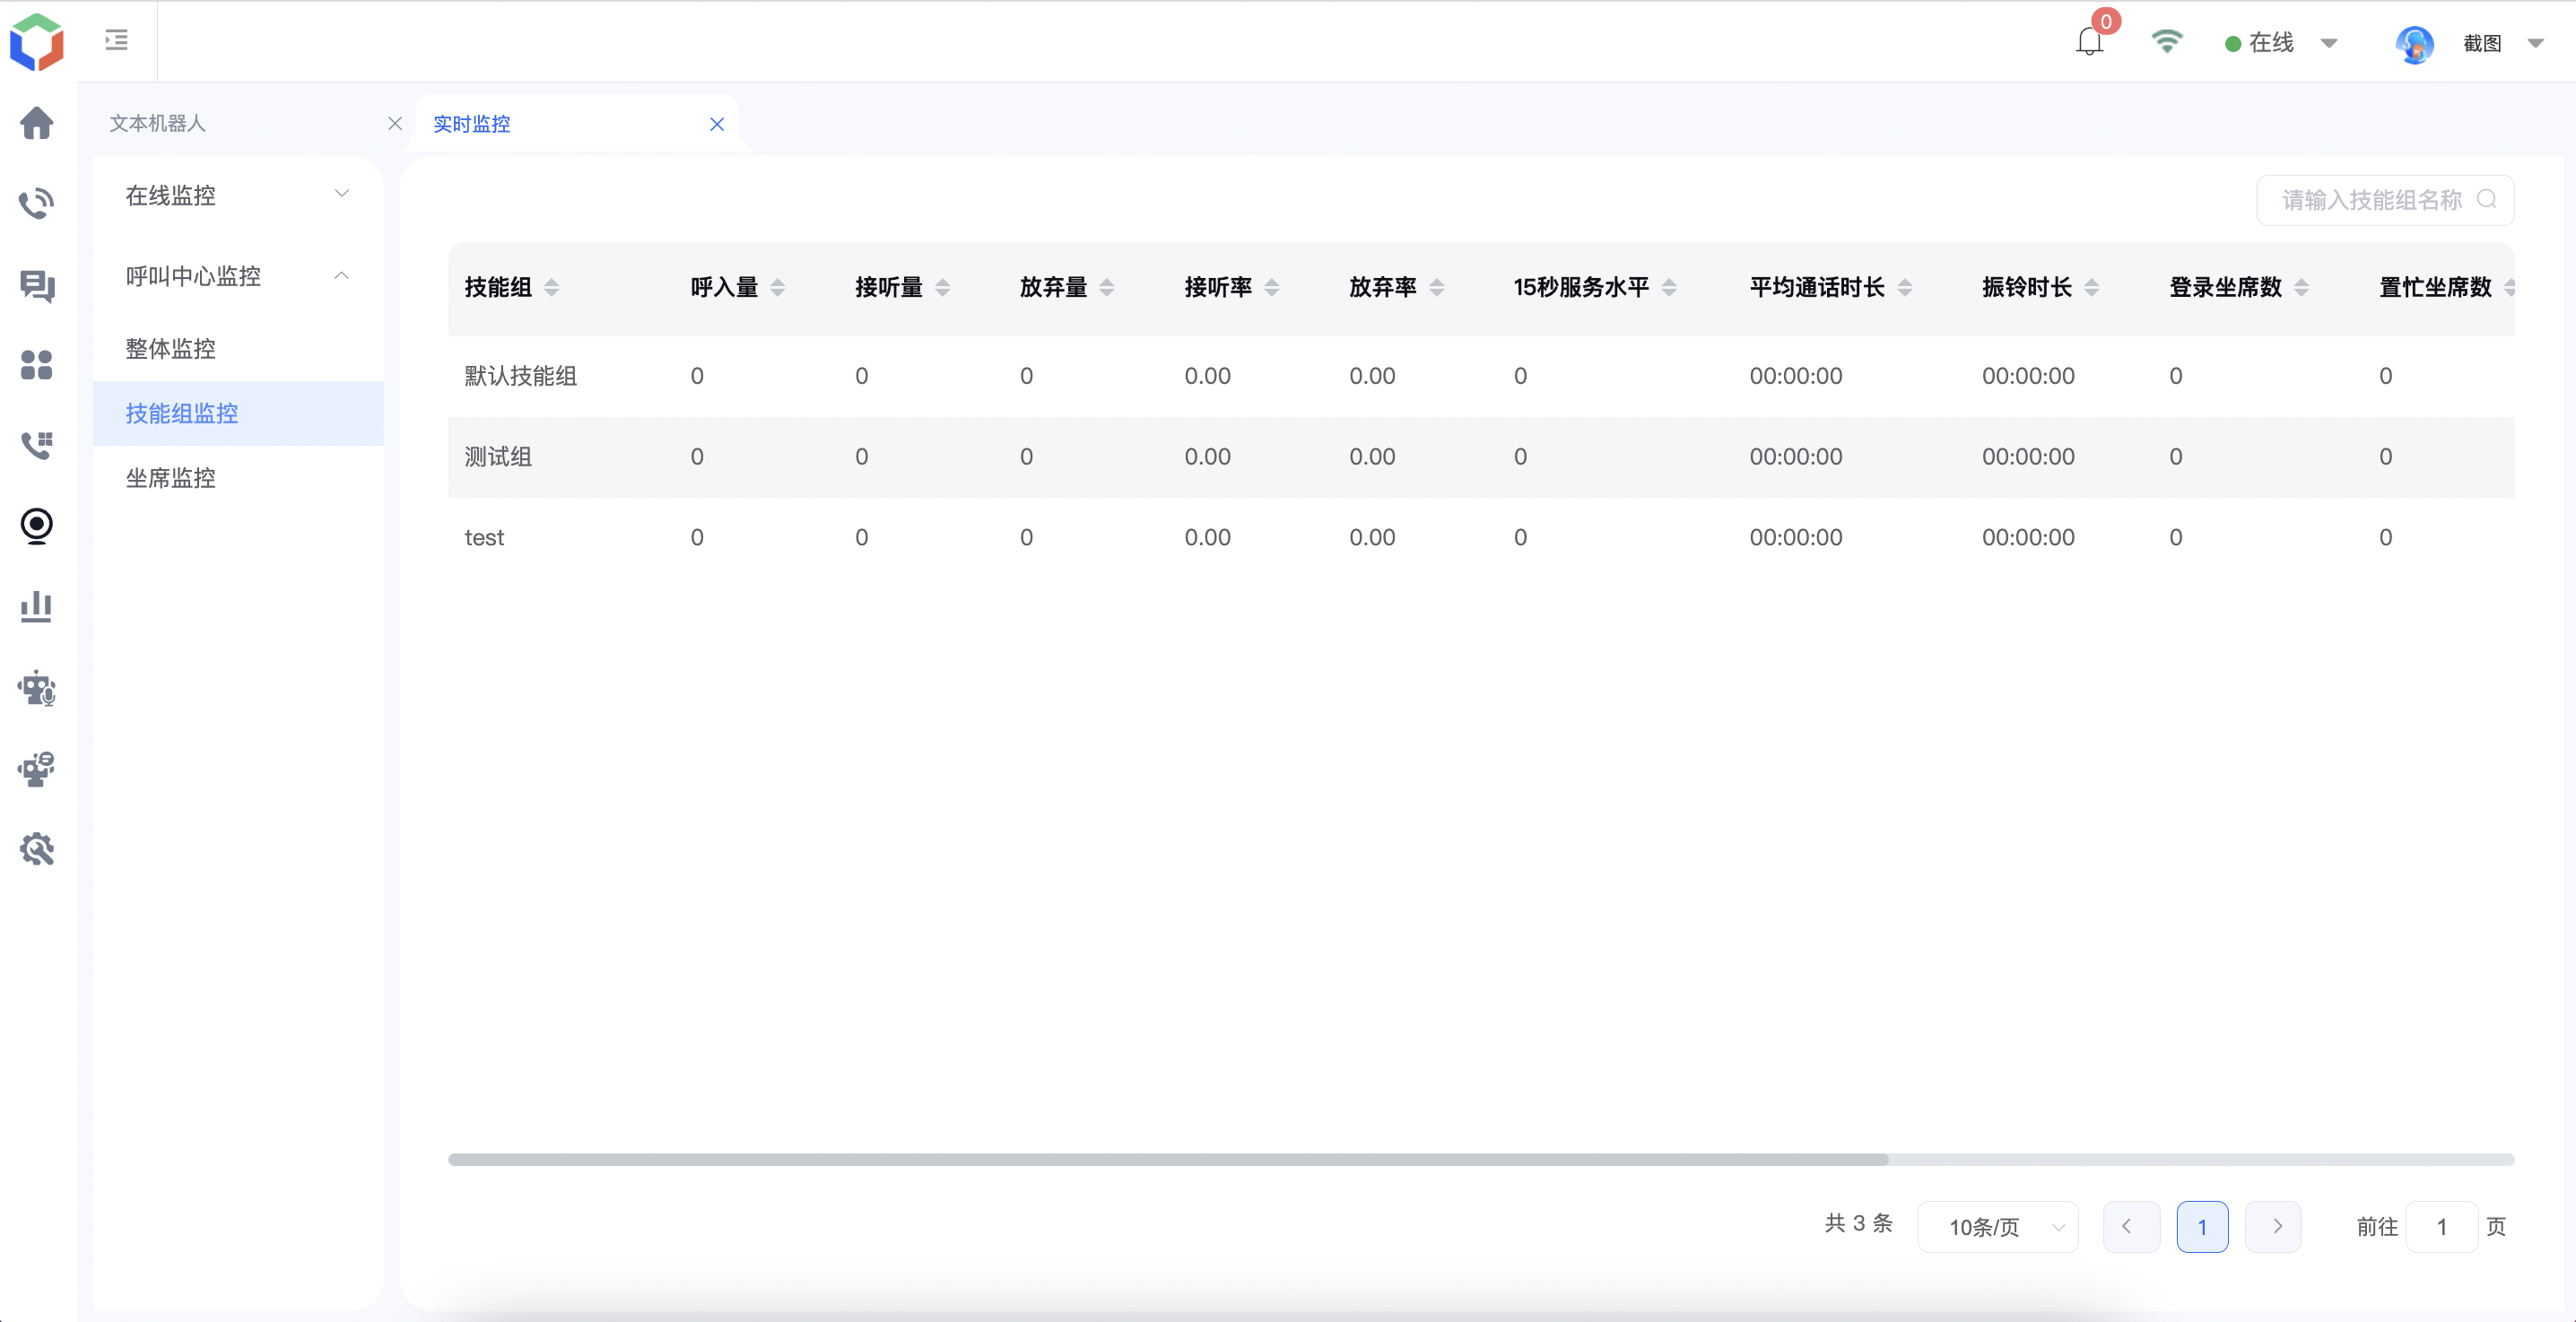Sort by 15秒服务水平 column
This screenshot has width=2576, height=1322.
1669,288
